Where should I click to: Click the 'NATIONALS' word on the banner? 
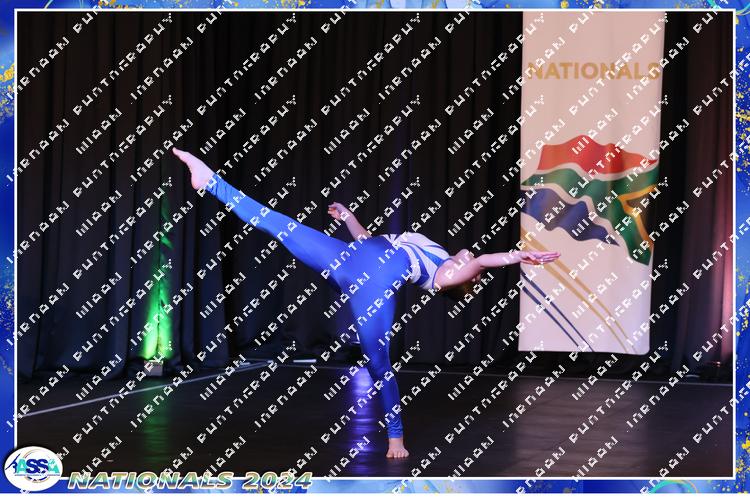tap(594, 71)
